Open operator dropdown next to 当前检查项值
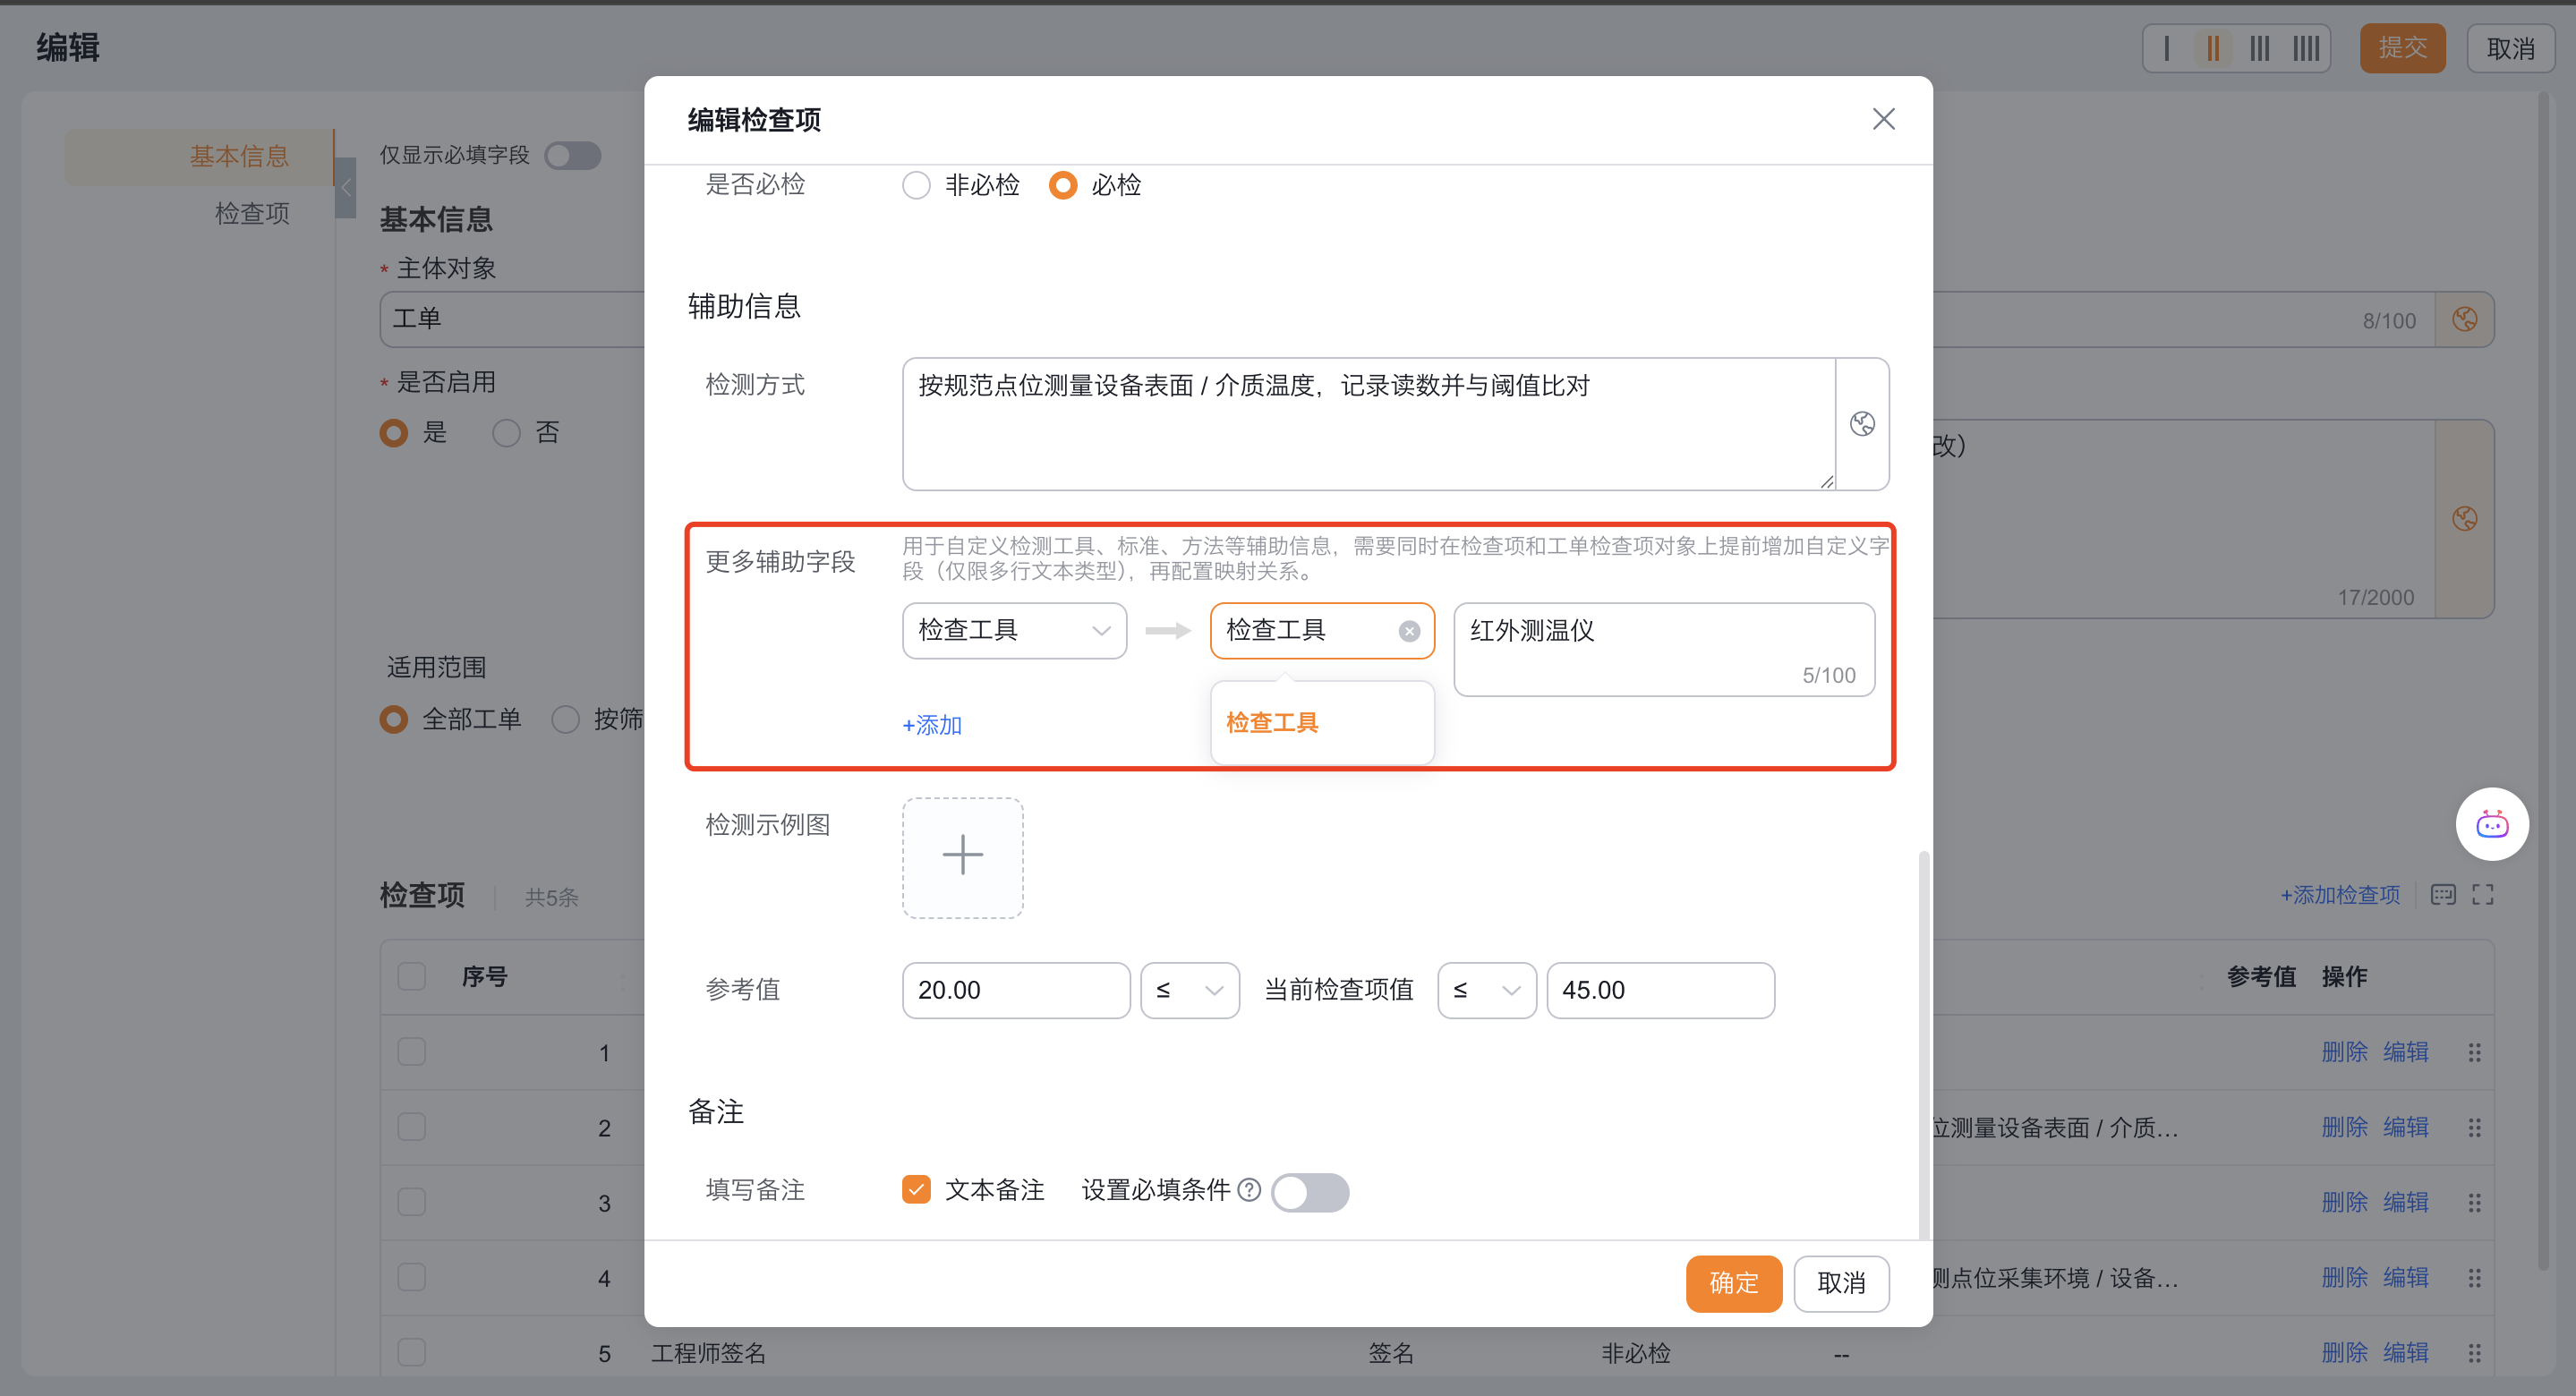The width and height of the screenshot is (2576, 1396). tap(1486, 991)
